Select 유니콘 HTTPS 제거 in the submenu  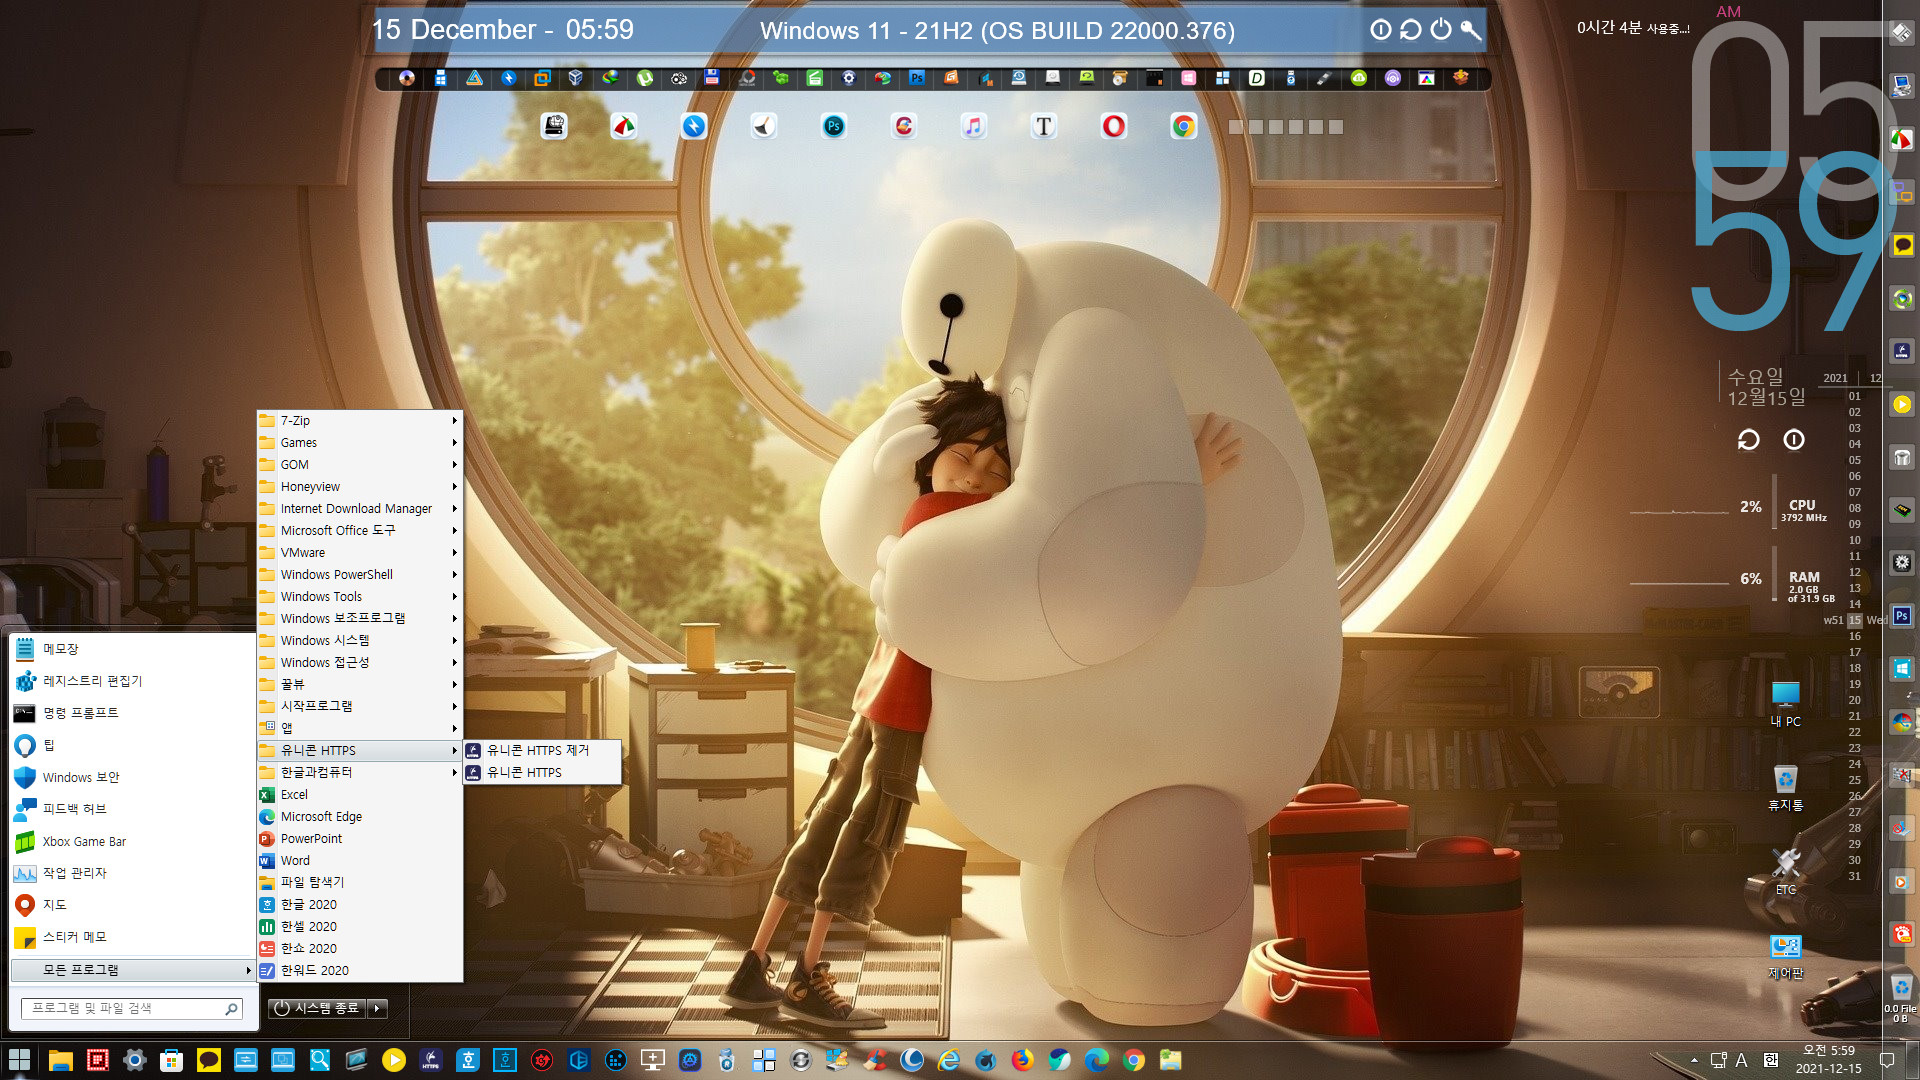pyautogui.click(x=541, y=750)
